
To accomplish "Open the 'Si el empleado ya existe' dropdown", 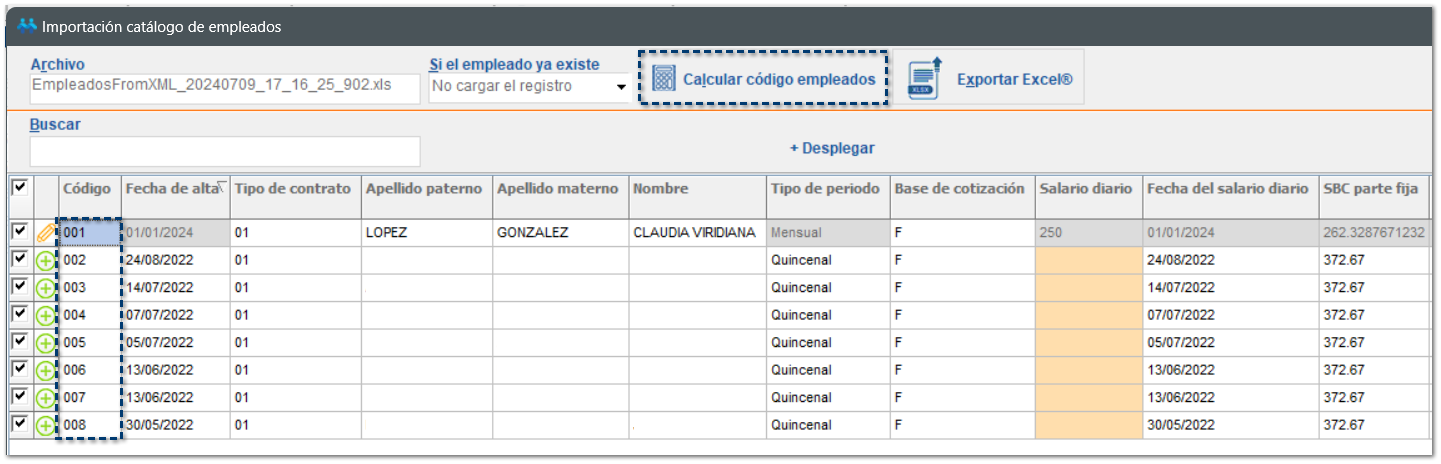I will tap(621, 87).
